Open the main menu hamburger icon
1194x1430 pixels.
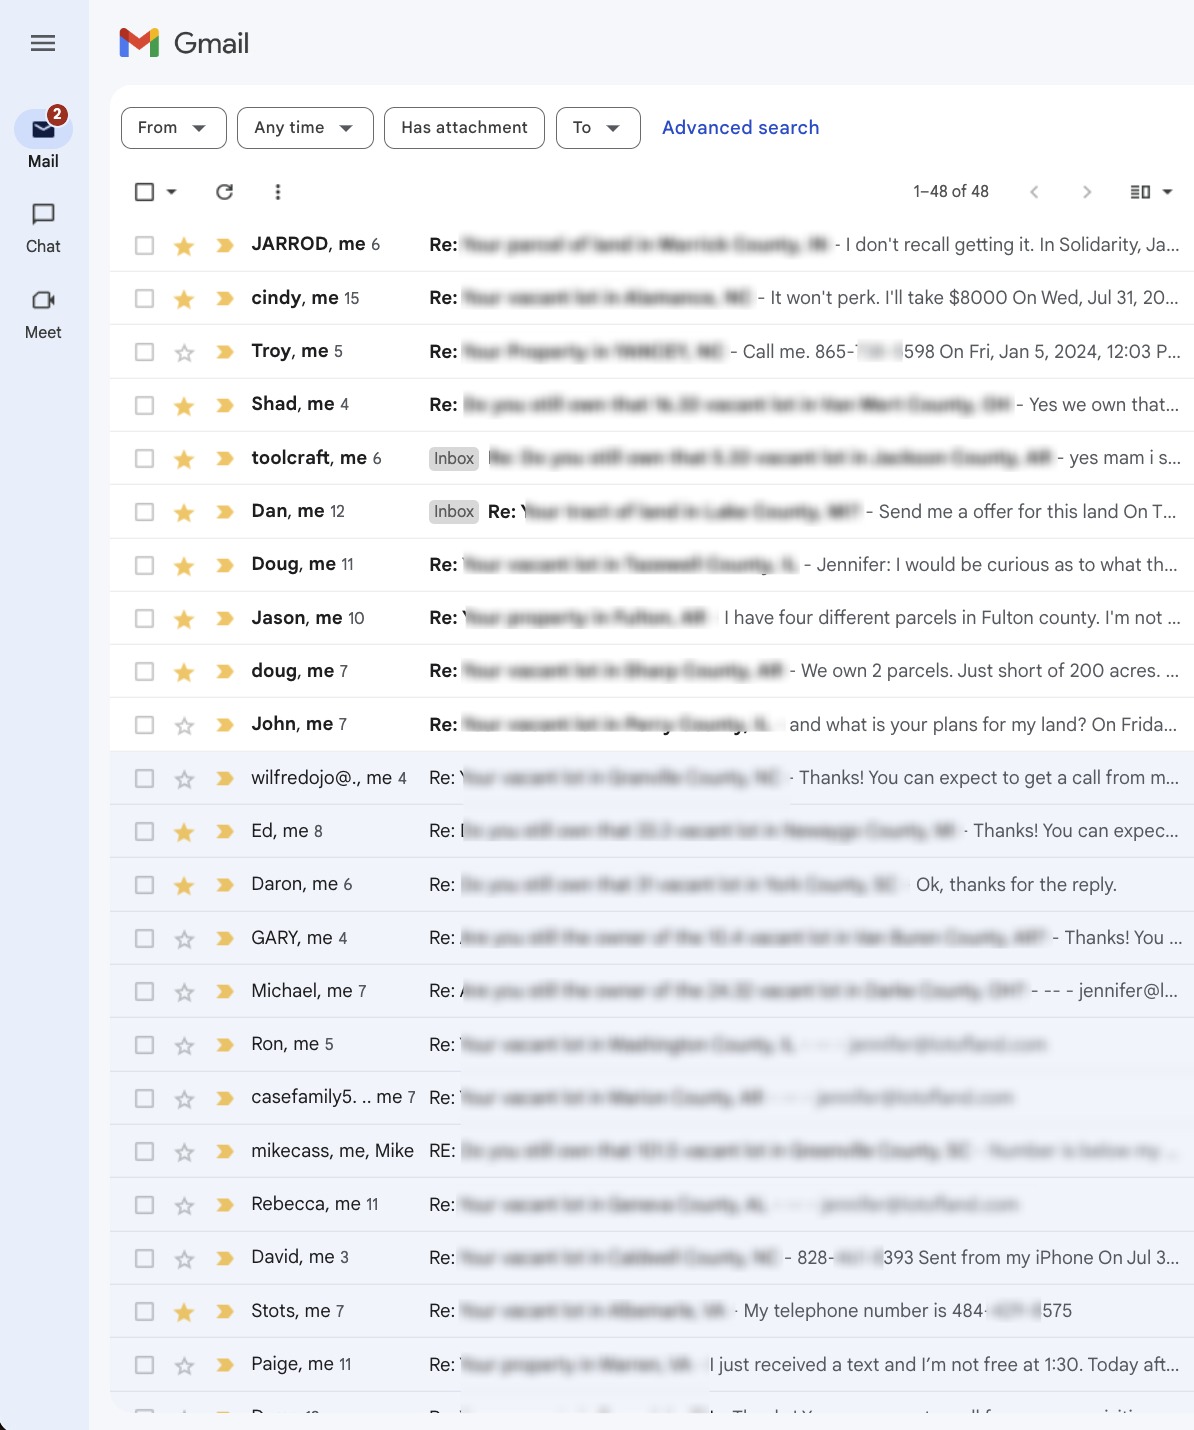coord(43,43)
